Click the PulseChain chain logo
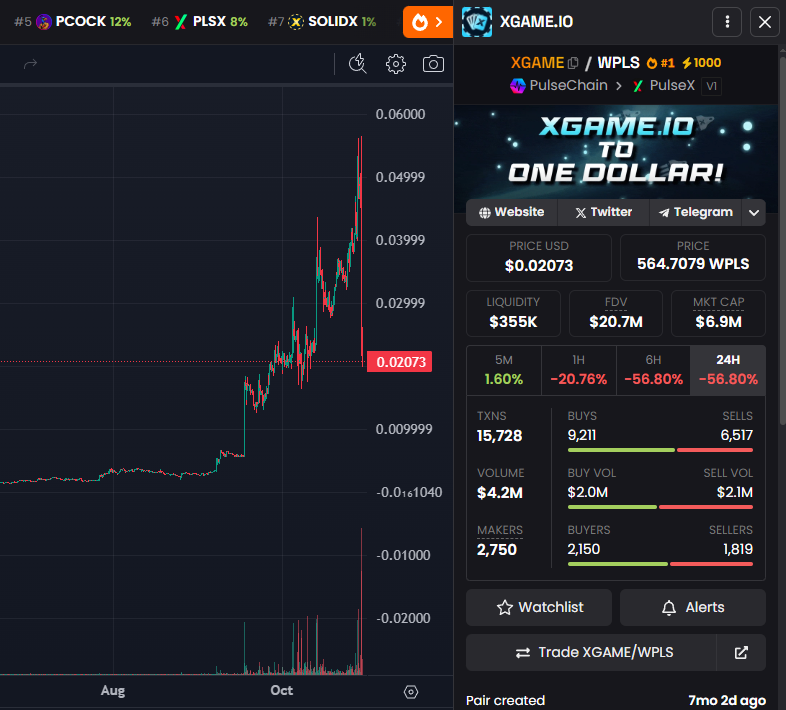 (x=518, y=86)
